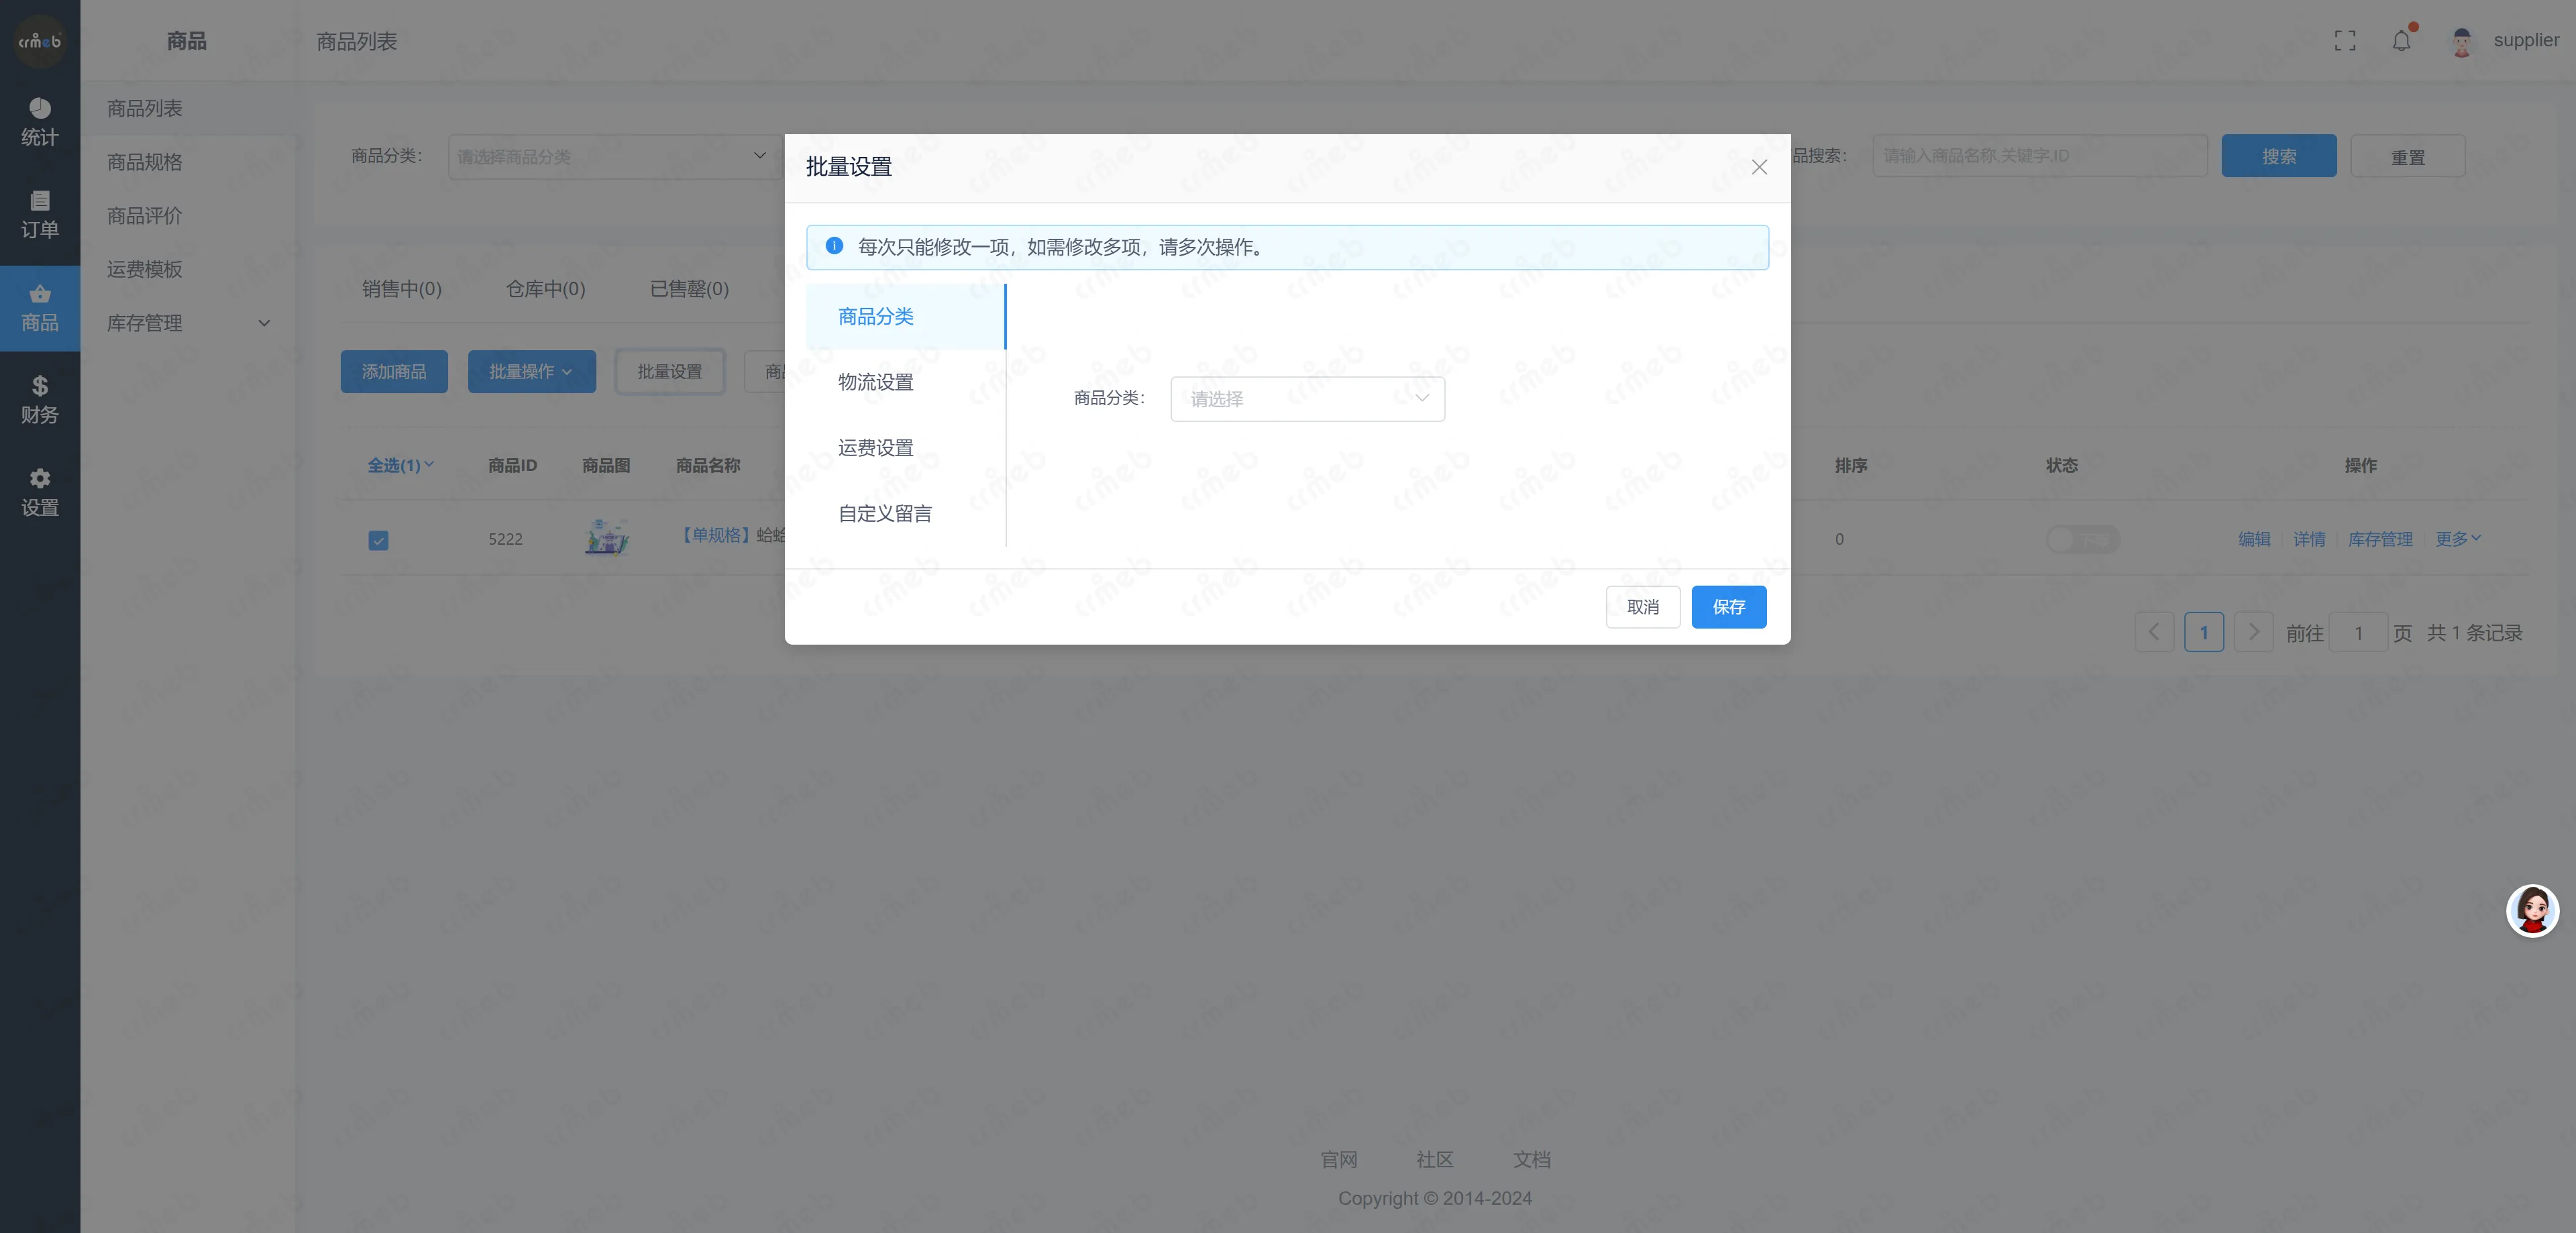This screenshot has height=1233, width=2576.
Task: Select the 物流设置 tab
Action: pyautogui.click(x=905, y=382)
